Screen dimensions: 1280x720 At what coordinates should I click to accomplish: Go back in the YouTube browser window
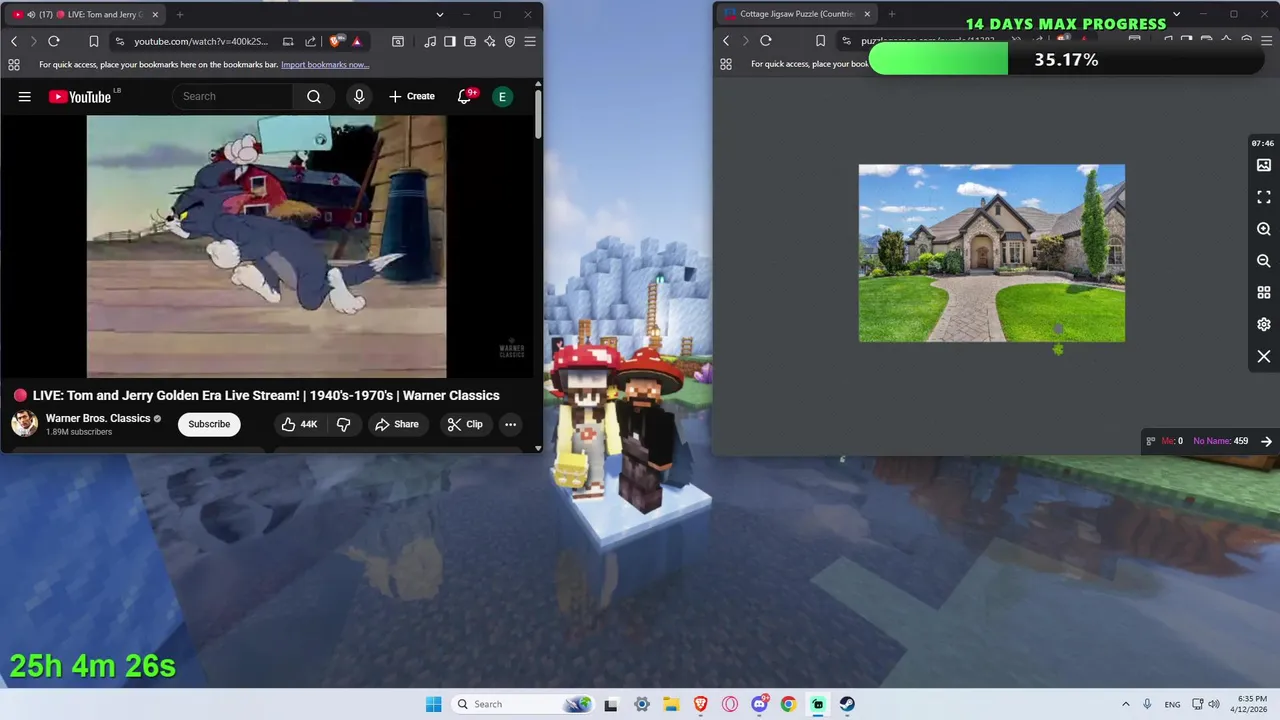coord(14,41)
